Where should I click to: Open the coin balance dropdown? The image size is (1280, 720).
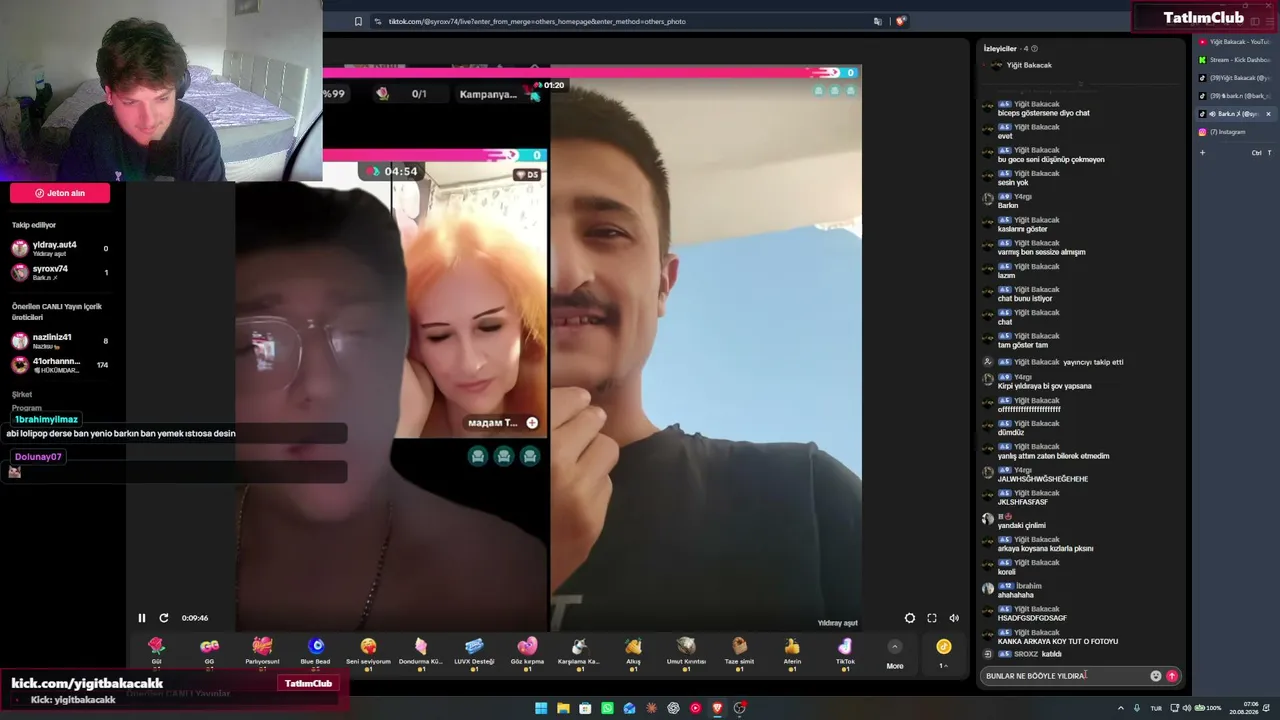(x=943, y=653)
